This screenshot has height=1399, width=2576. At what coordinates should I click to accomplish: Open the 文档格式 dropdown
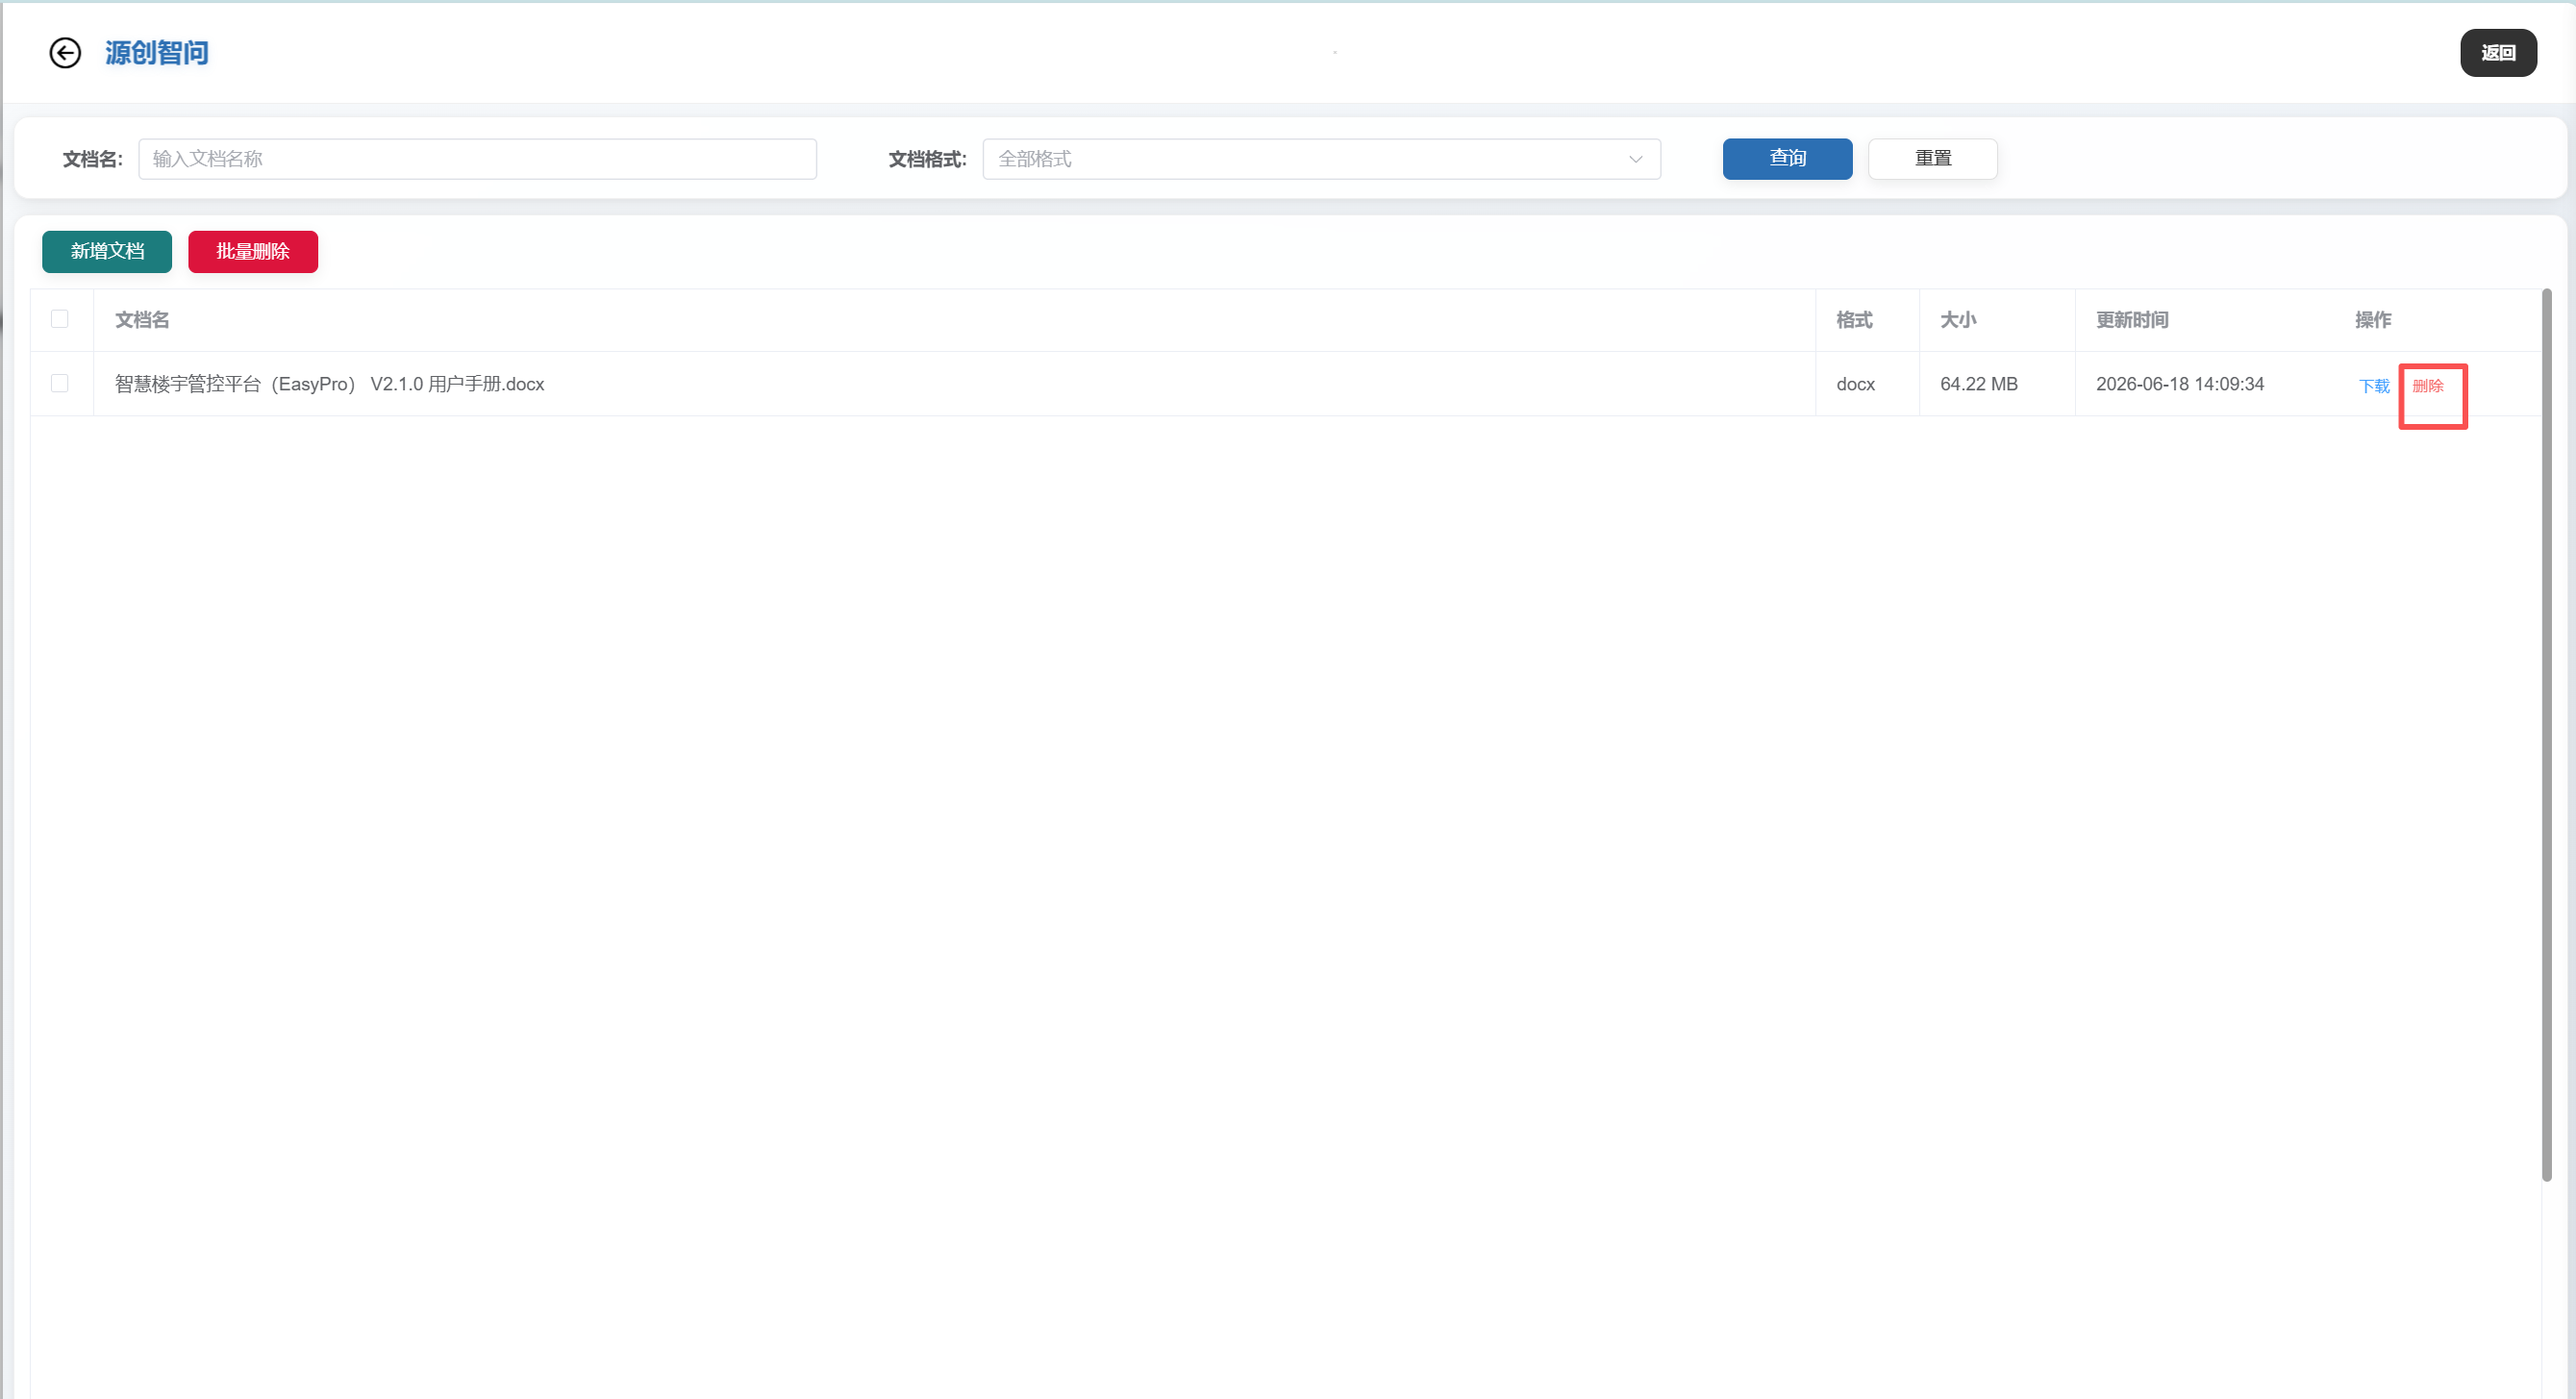[x=1321, y=159]
